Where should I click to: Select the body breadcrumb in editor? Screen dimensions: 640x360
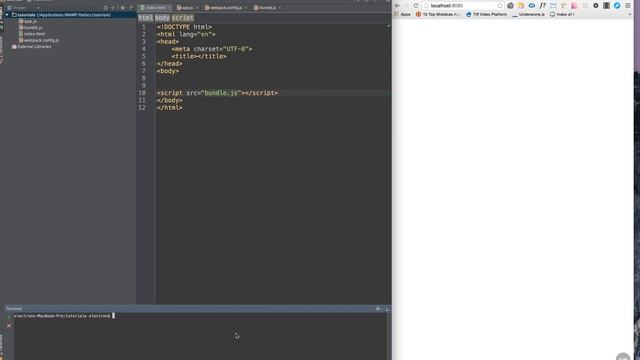[x=162, y=18]
